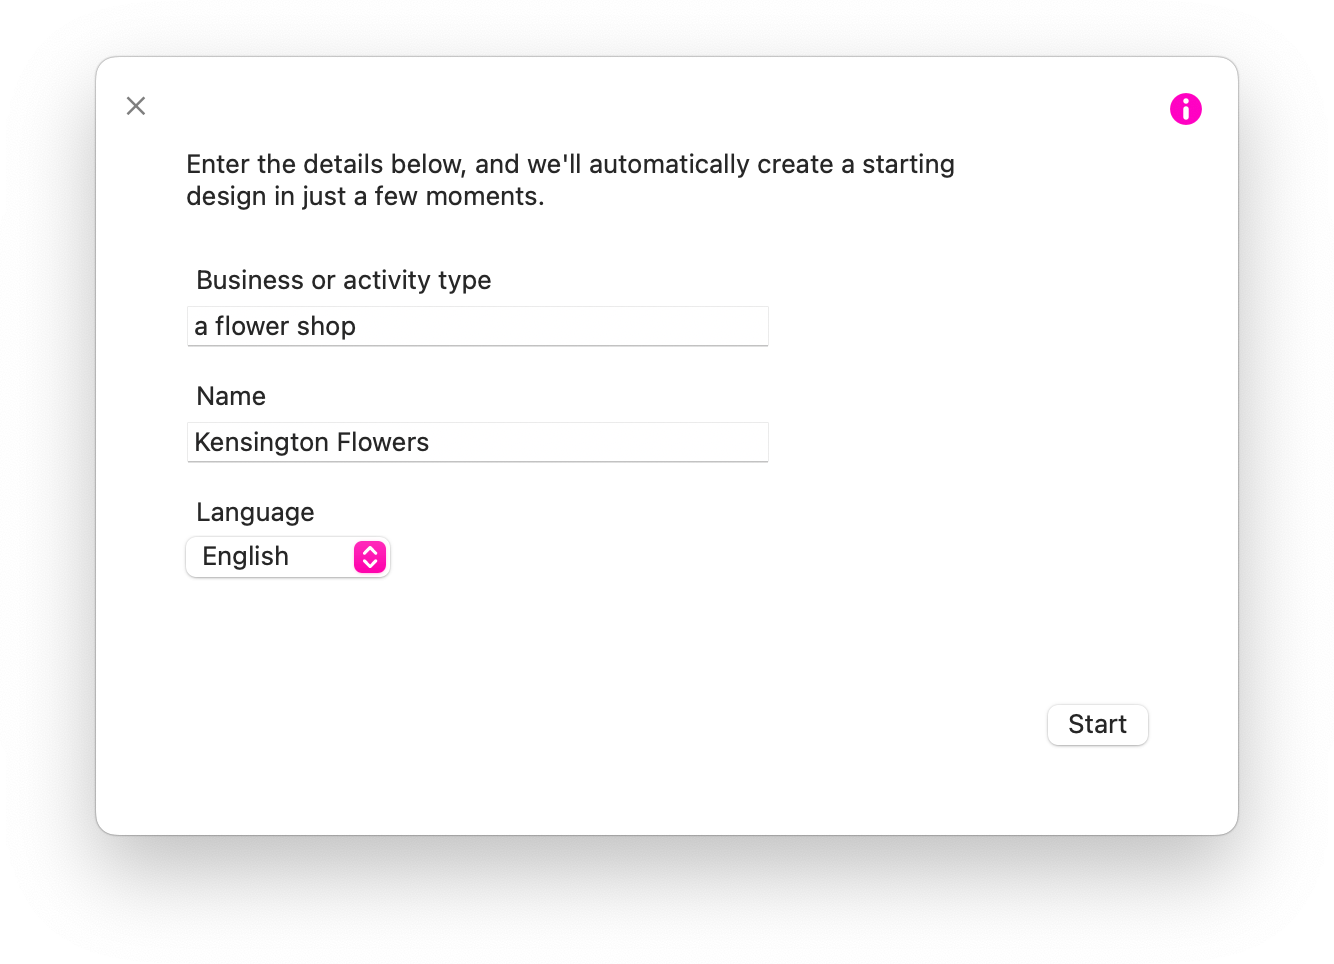Place cursor on the word "flower"
This screenshot has width=1334, height=964.
pyautogui.click(x=252, y=327)
